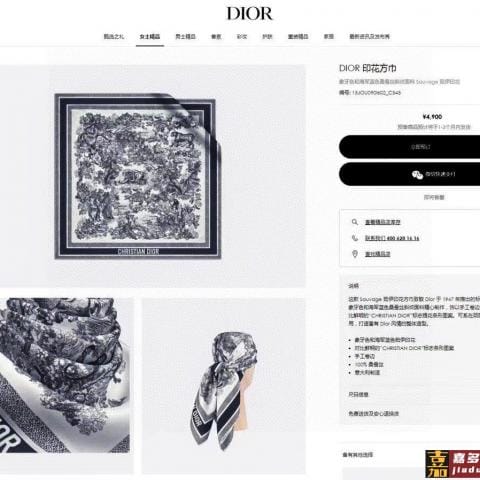Screen dimensions: 480x480
Task: Click the first black pre-order button
Action: [410, 147]
